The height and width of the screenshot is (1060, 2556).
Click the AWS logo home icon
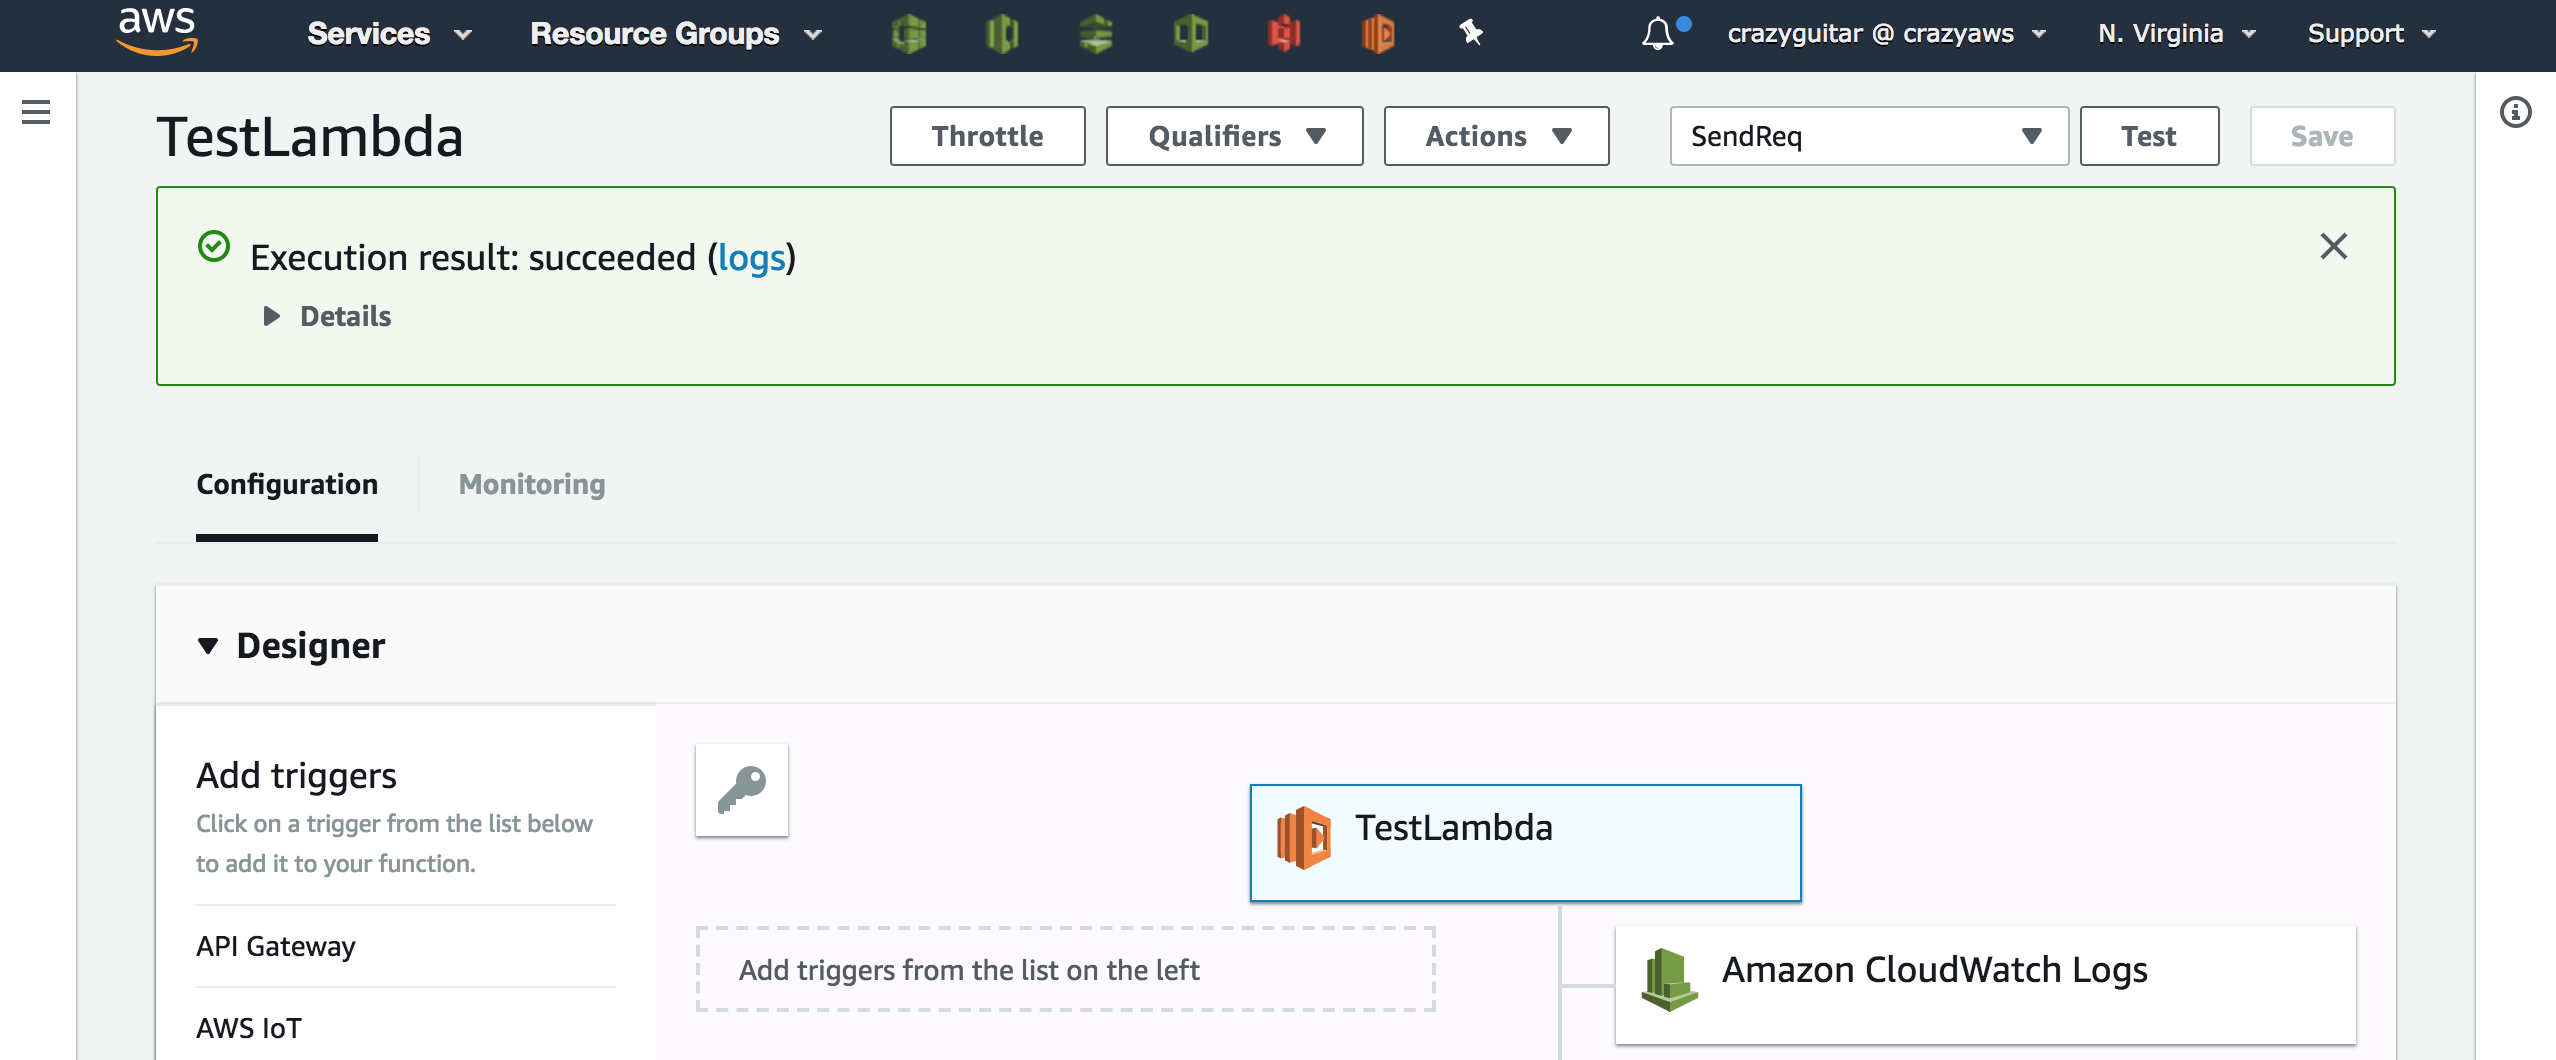click(x=157, y=32)
